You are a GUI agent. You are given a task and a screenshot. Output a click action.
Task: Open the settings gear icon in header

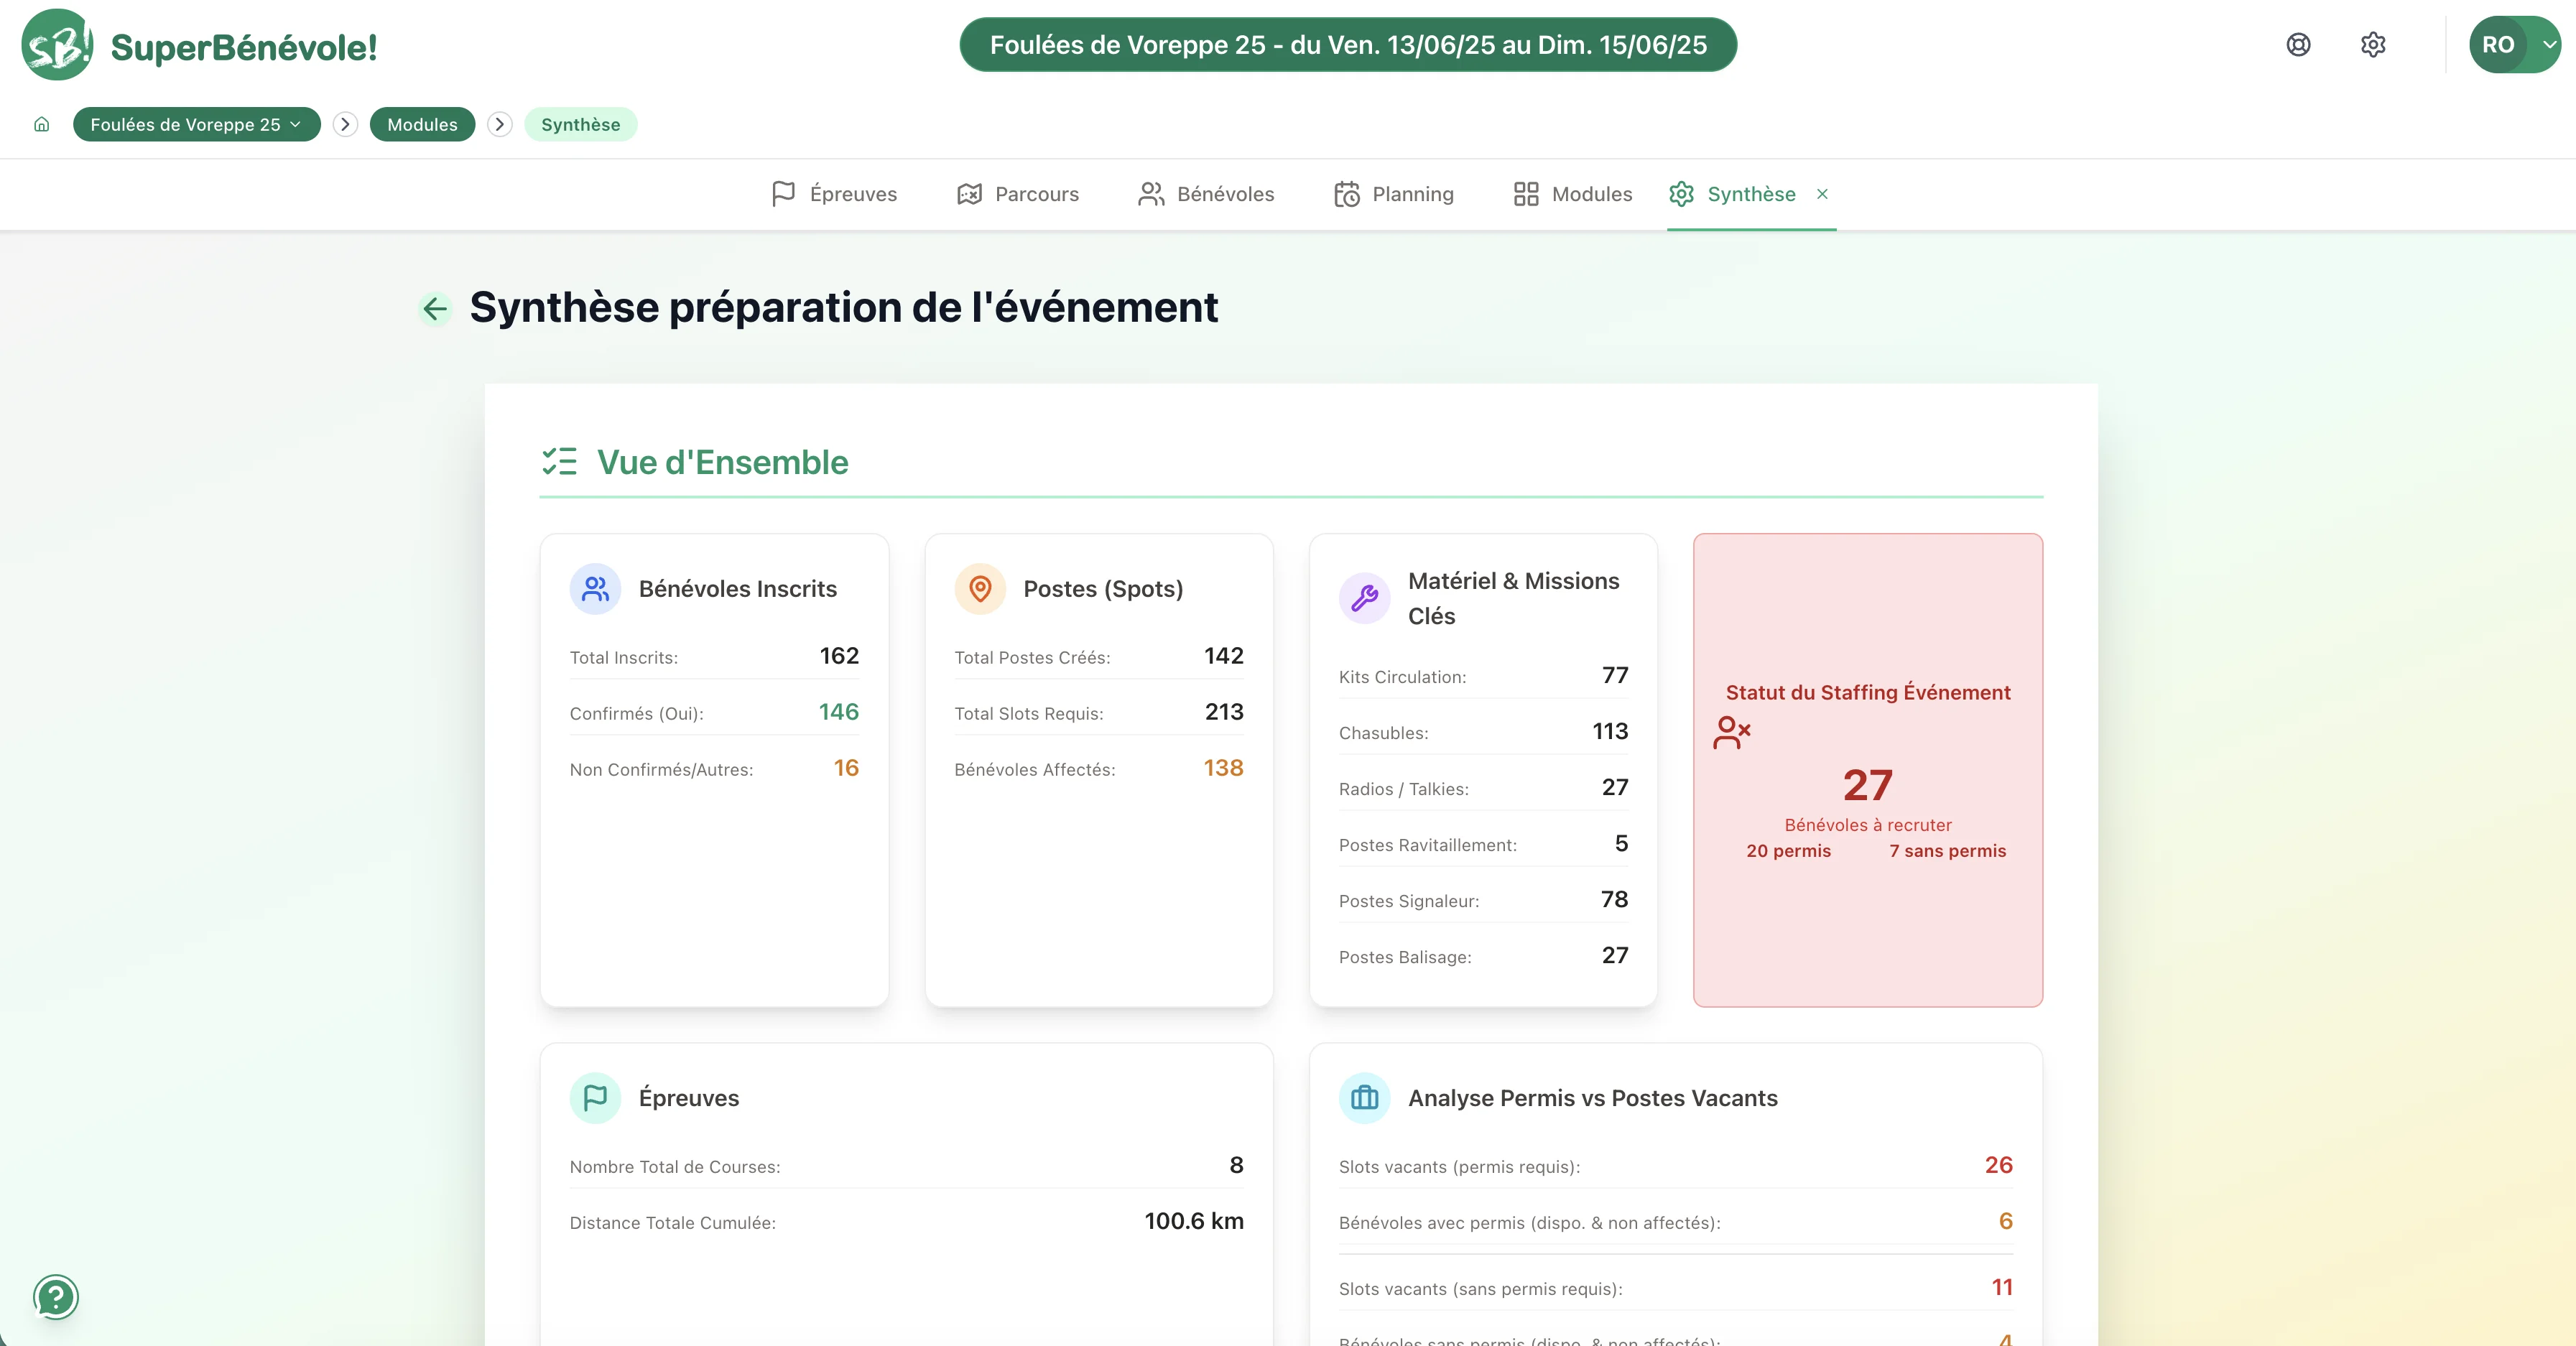(2373, 45)
